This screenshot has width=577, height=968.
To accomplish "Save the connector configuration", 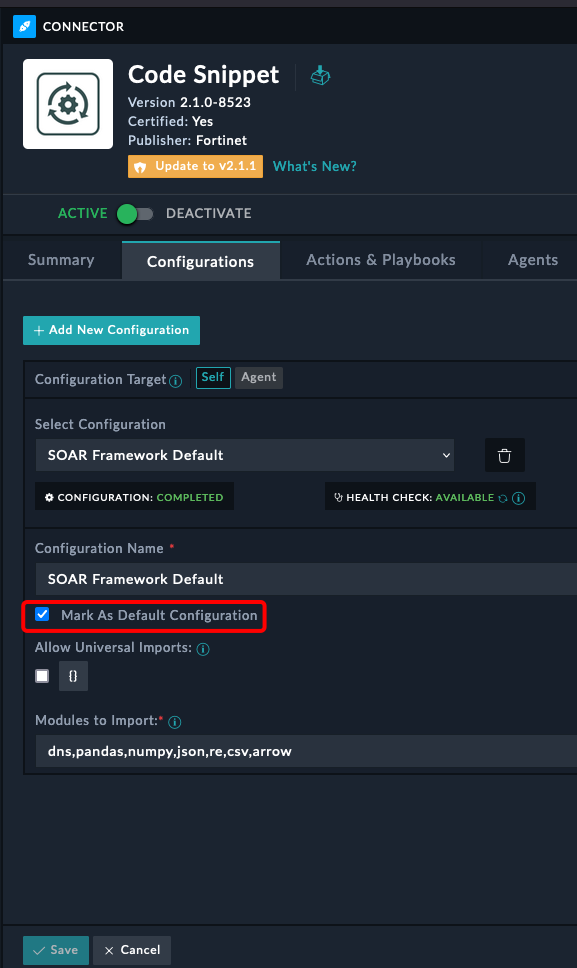I will click(x=56, y=950).
